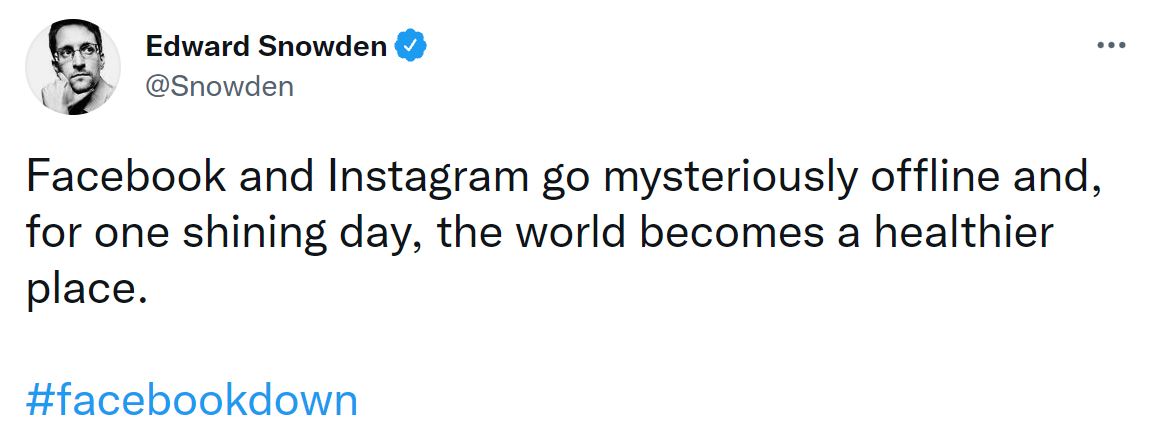The height and width of the screenshot is (432, 1150).
Task: Open the @Snowden handle link
Action: point(220,86)
